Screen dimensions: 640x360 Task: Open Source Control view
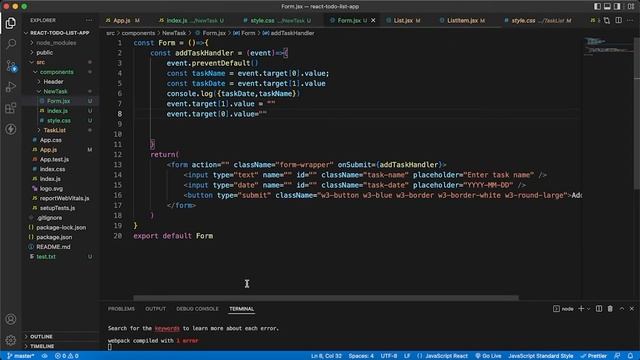tap(11, 66)
